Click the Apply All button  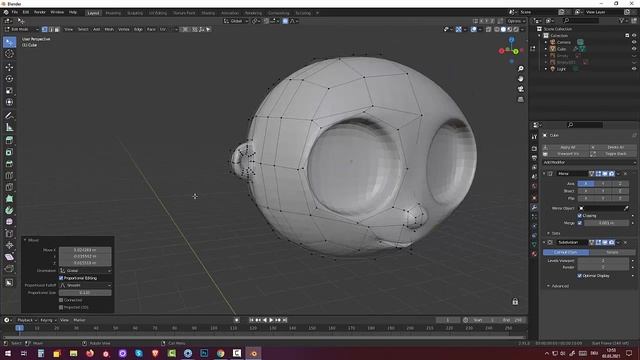566,147
